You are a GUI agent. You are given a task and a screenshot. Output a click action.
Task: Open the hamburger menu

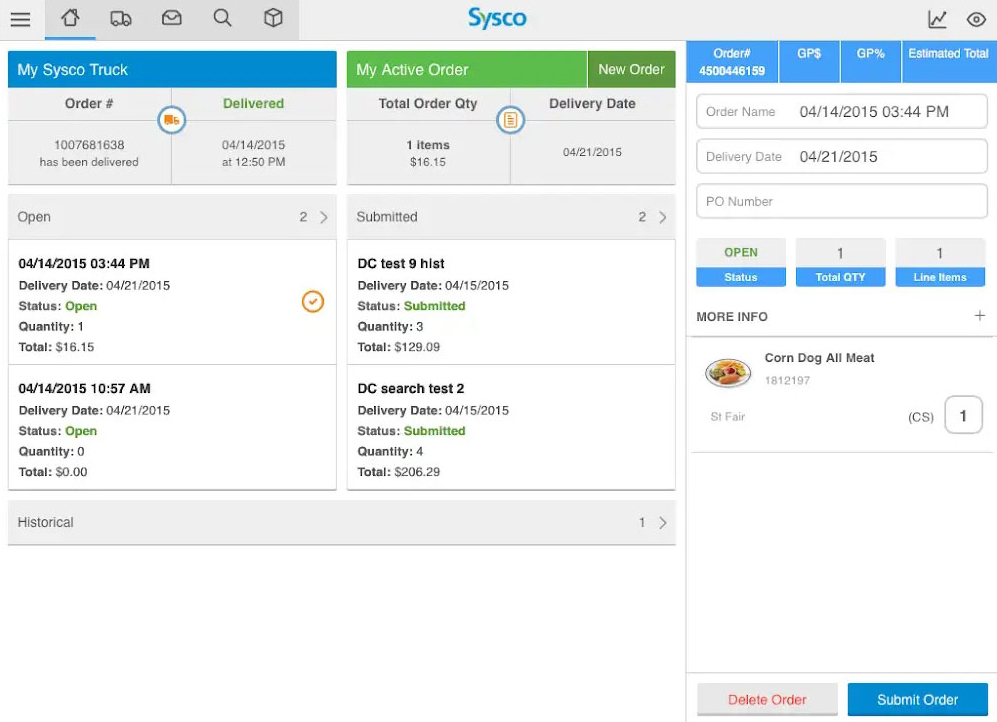[x=20, y=19]
